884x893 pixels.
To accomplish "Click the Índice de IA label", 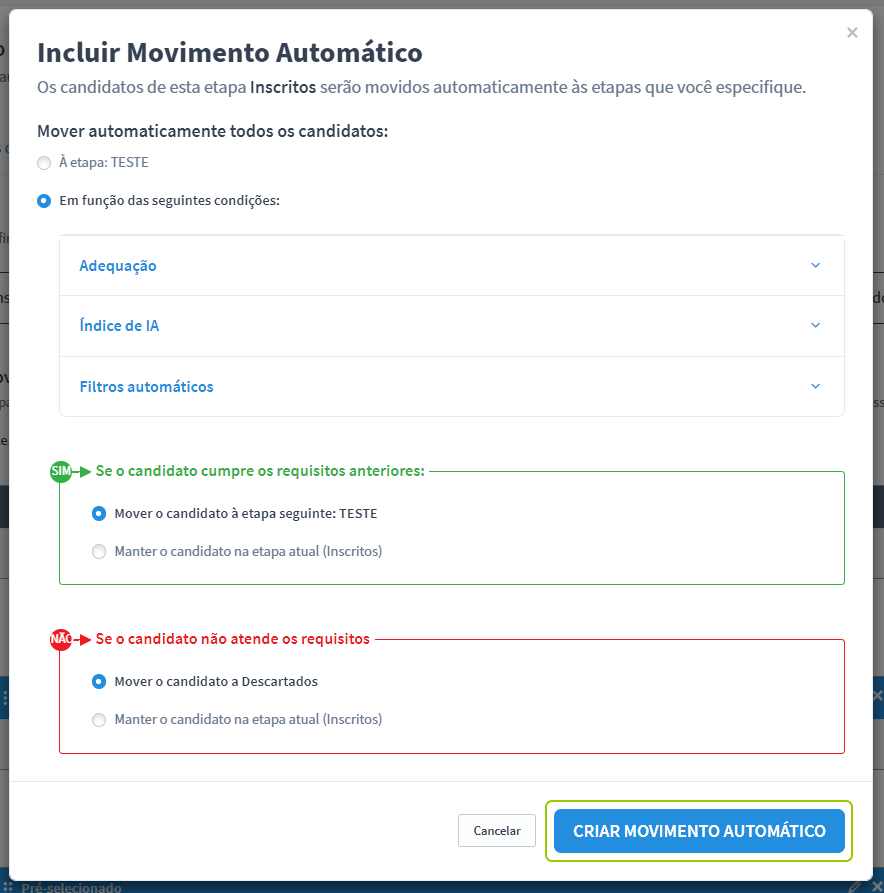I will click(119, 325).
